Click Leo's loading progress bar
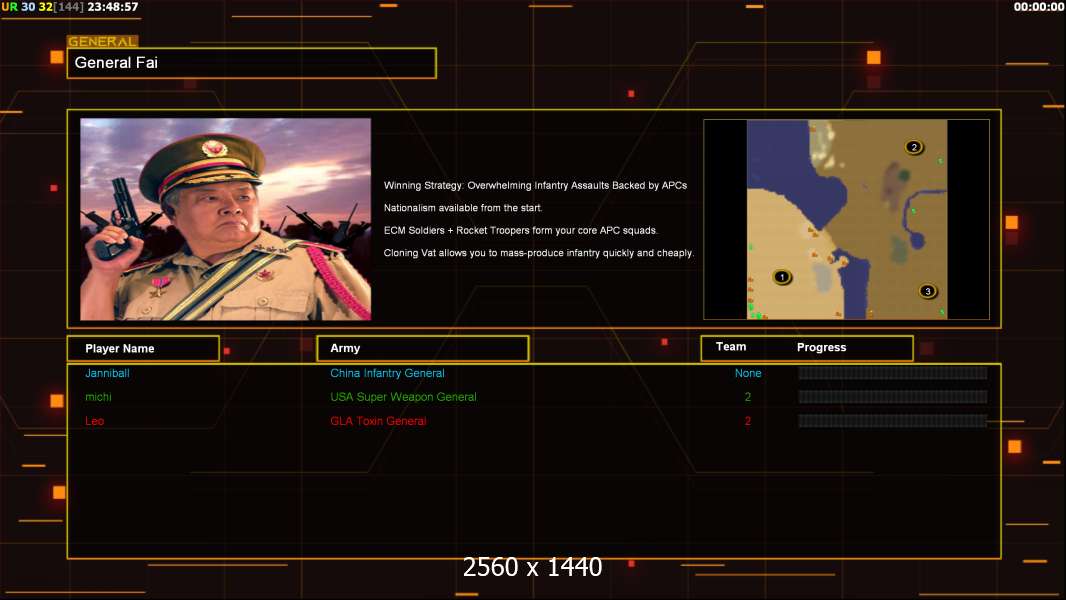 tap(892, 421)
